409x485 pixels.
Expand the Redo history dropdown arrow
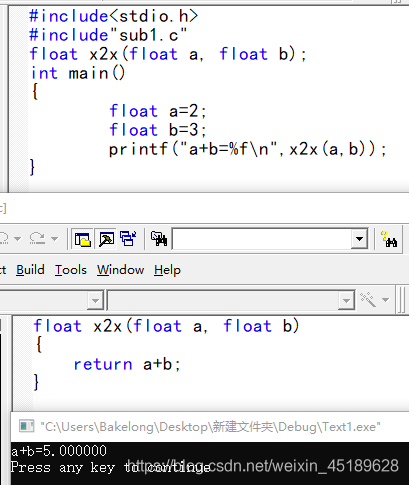(54, 239)
